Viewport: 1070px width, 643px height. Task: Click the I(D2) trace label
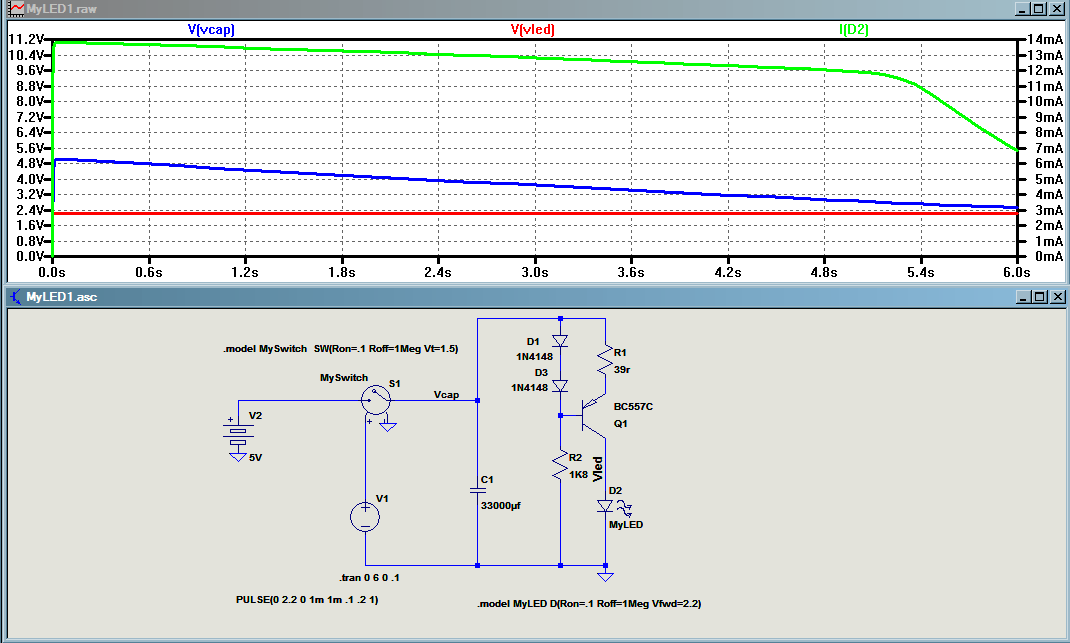(853, 29)
